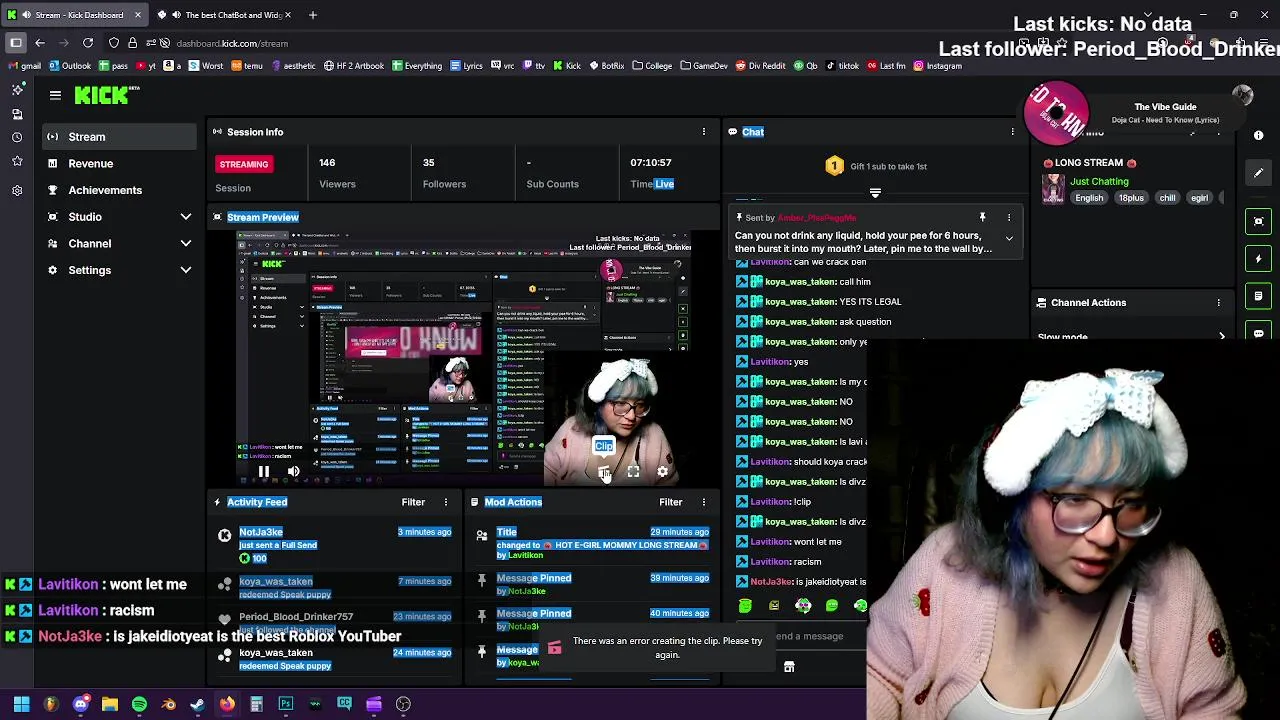Open the Activity Feed Filter
Screen dimensions: 1280x720
(413, 502)
